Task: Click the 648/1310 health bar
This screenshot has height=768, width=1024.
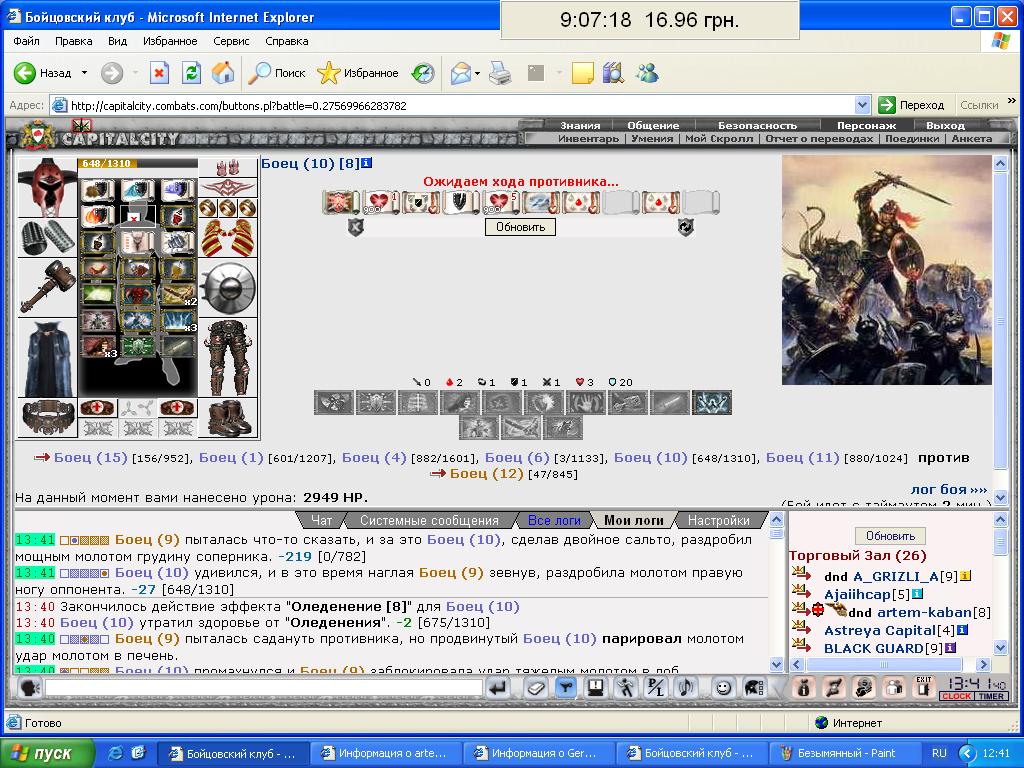Action: 138,163
